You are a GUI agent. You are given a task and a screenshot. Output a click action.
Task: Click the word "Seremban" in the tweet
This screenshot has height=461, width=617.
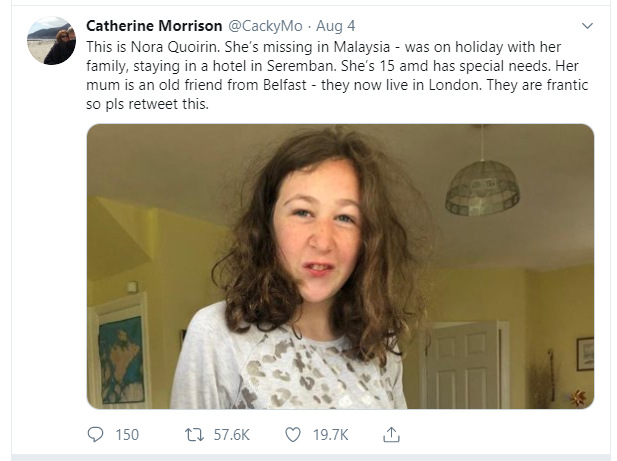pyautogui.click(x=302, y=66)
